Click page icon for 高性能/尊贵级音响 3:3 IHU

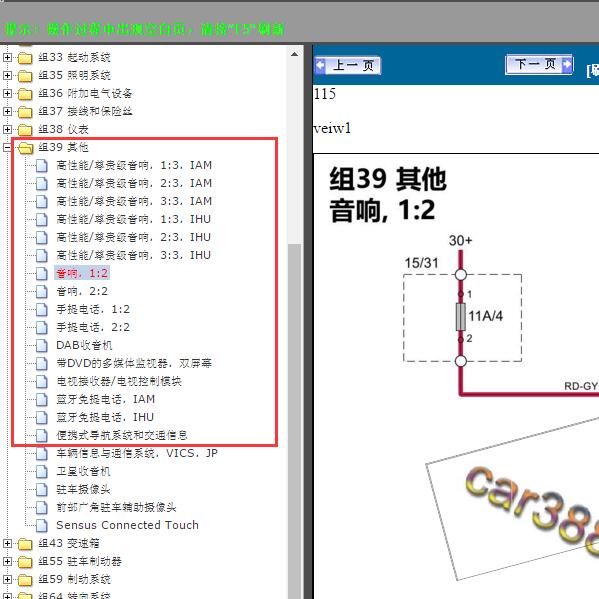(x=42, y=255)
